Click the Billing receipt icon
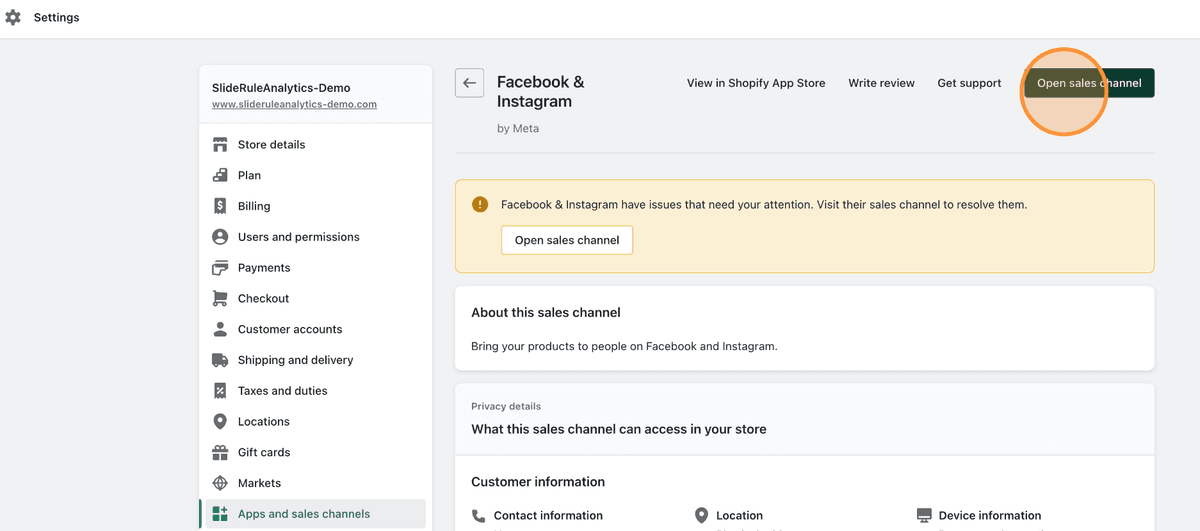Viewport: 1200px width, 531px height. [x=220, y=206]
